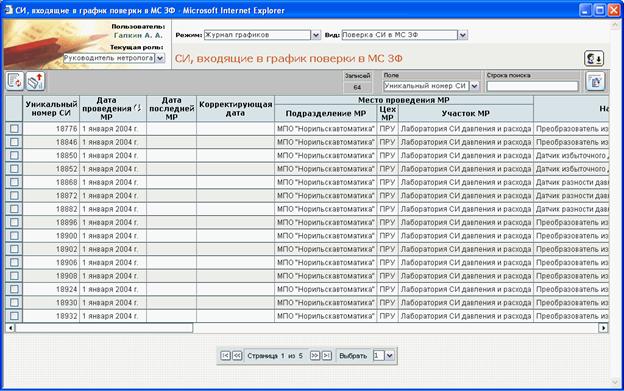Go to first page of results
Screen dimensions: 624x391
coord(225,356)
